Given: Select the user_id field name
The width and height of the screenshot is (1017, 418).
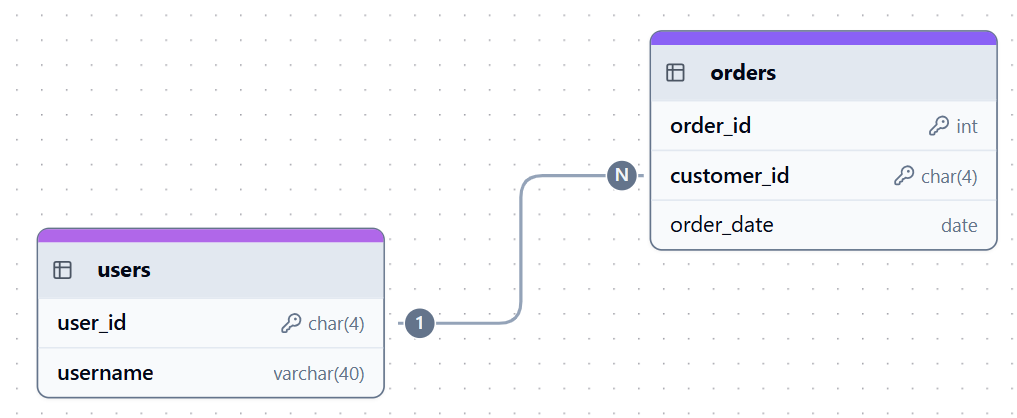Looking at the screenshot, I should pyautogui.click(x=91, y=323).
